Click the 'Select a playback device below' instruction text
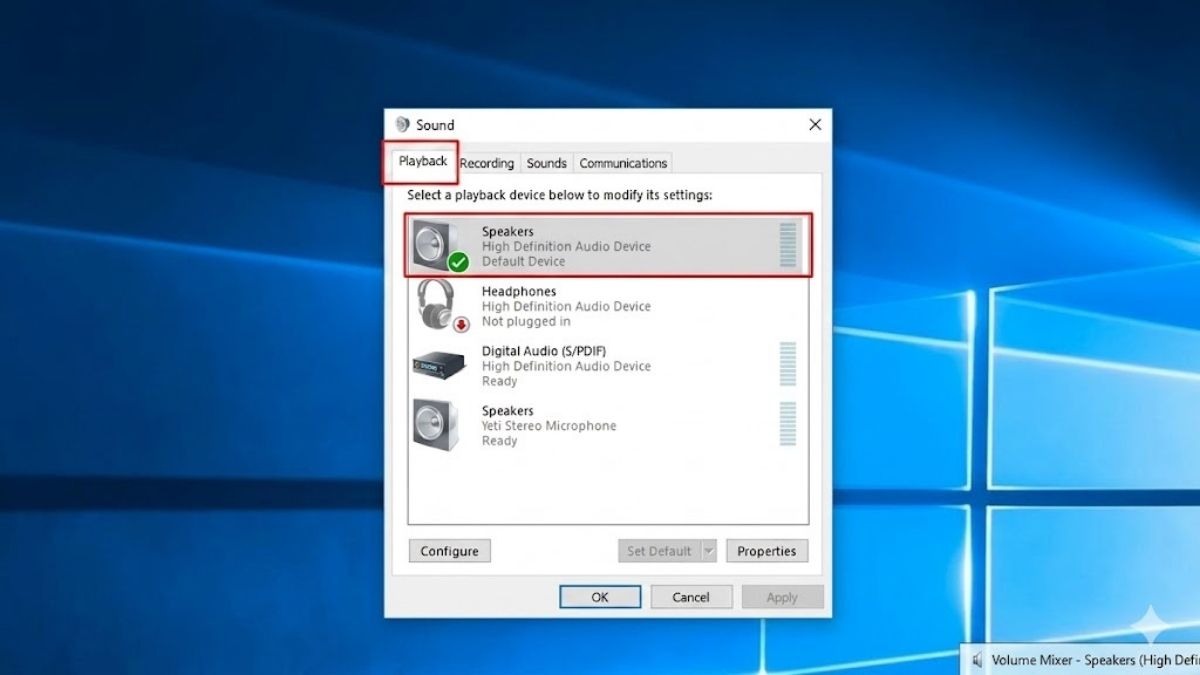 (560, 195)
